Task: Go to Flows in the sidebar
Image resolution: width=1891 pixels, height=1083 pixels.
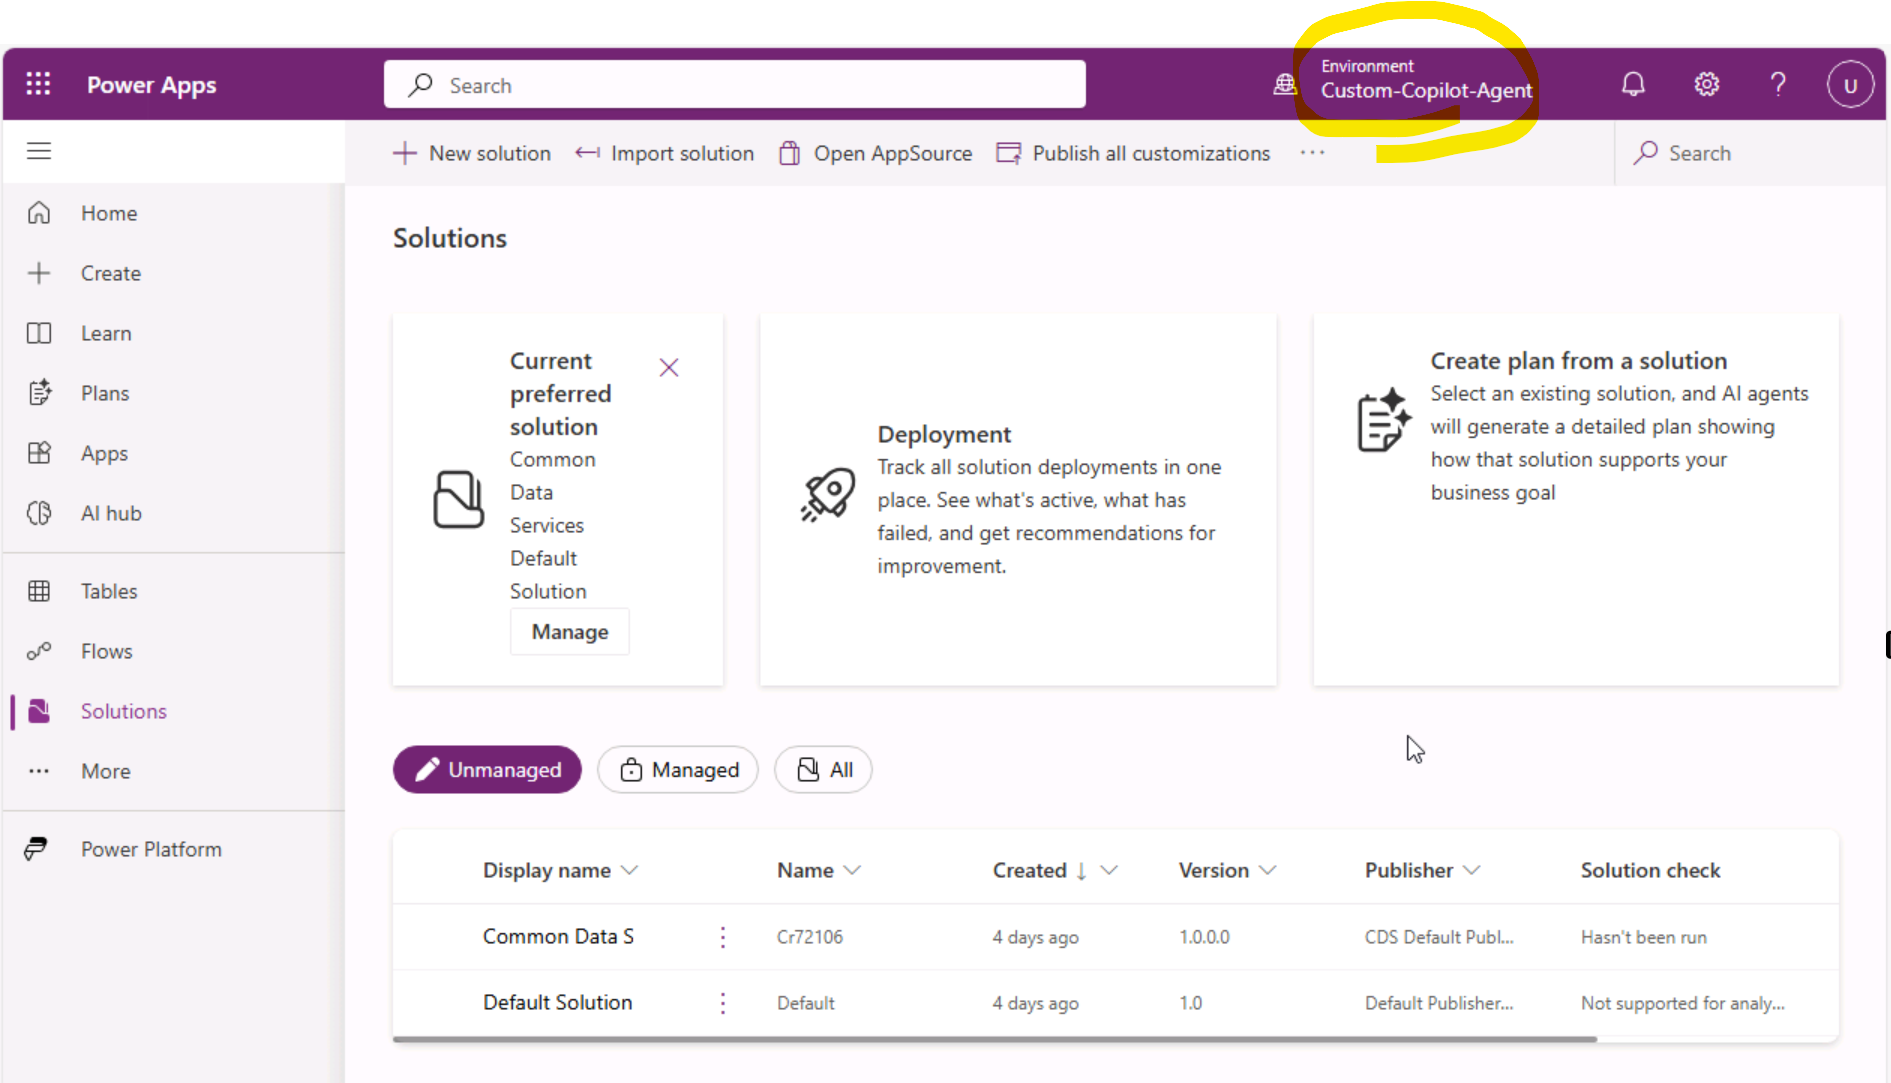Action: [106, 651]
